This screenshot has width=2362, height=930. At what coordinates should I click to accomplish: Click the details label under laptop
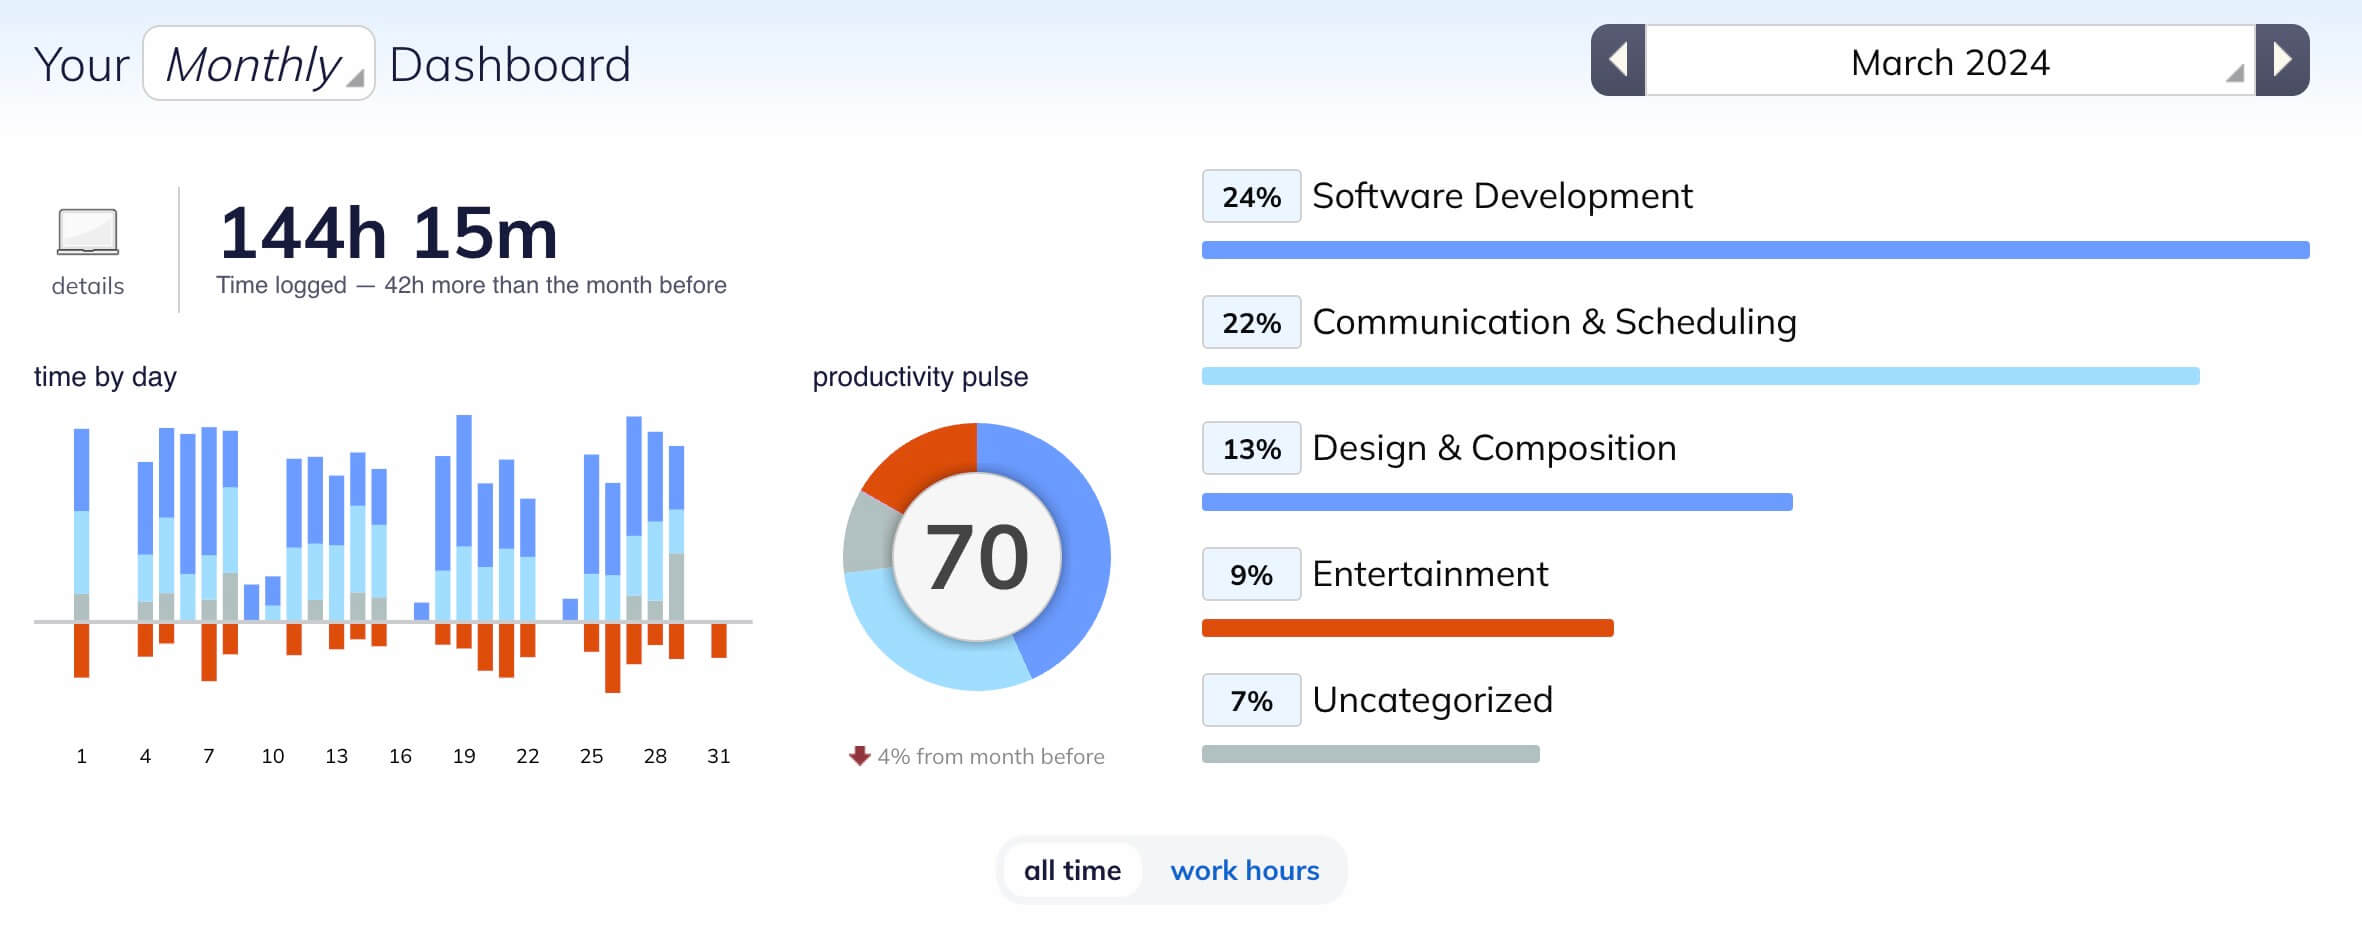(x=88, y=286)
